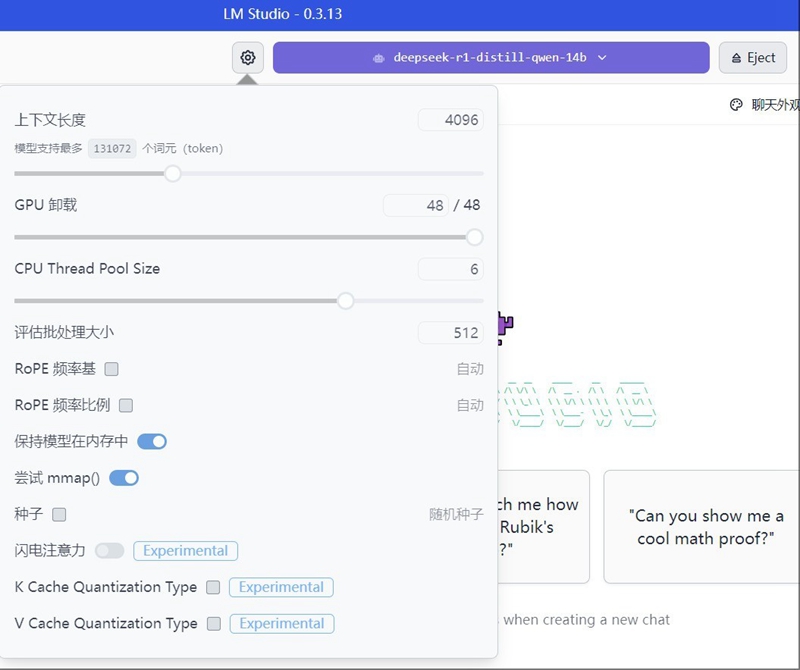Toggle the 闪电注意力 flash attention switch

[110, 551]
